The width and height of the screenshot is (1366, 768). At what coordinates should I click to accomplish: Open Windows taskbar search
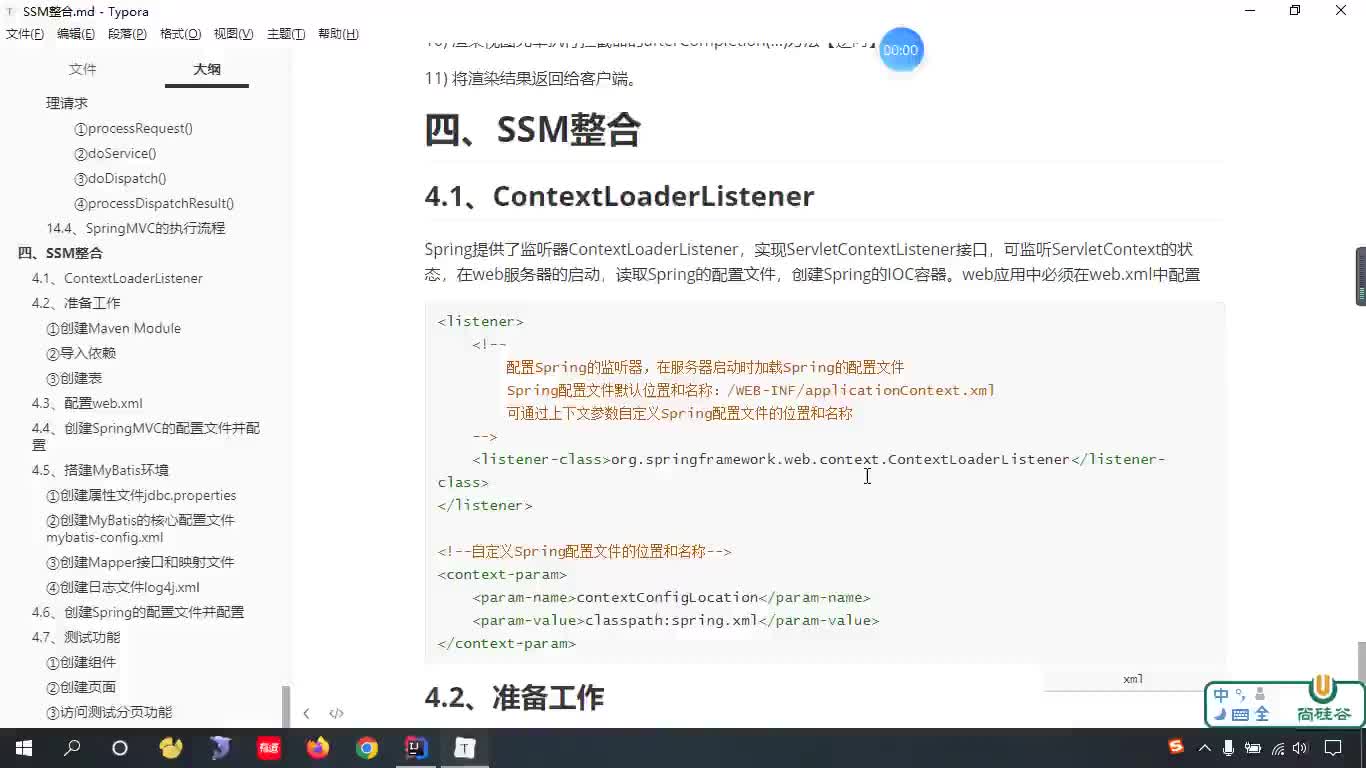tap(72, 747)
